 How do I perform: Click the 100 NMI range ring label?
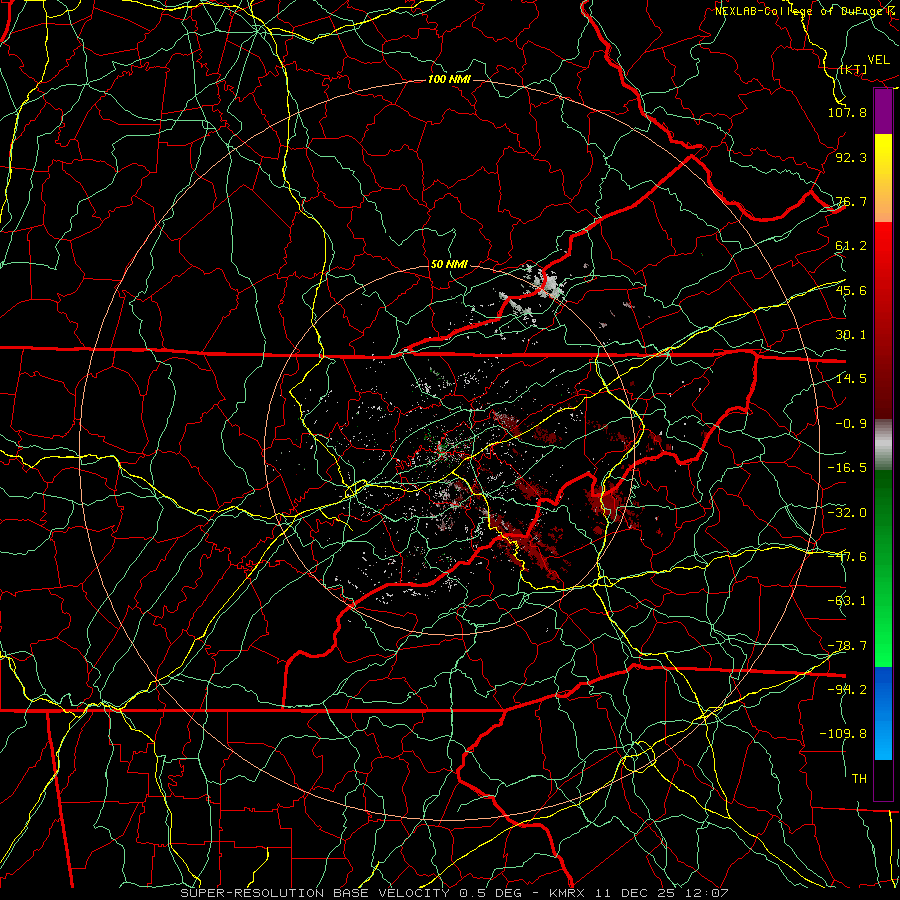pyautogui.click(x=449, y=79)
